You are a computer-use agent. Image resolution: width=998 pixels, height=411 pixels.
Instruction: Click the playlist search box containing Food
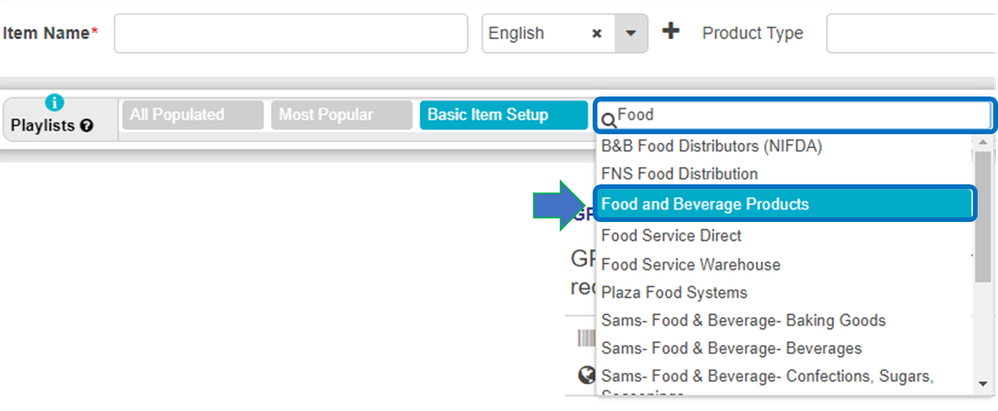pyautogui.click(x=800, y=116)
